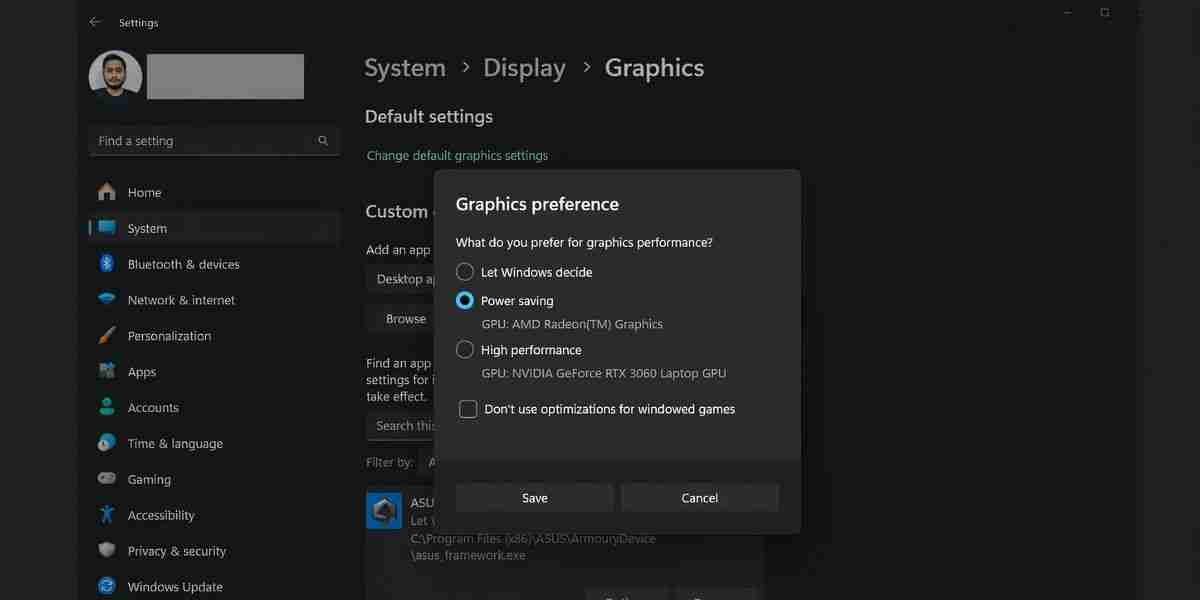The image size is (1200, 600).
Task: Click the Default settings heading
Action: point(429,117)
